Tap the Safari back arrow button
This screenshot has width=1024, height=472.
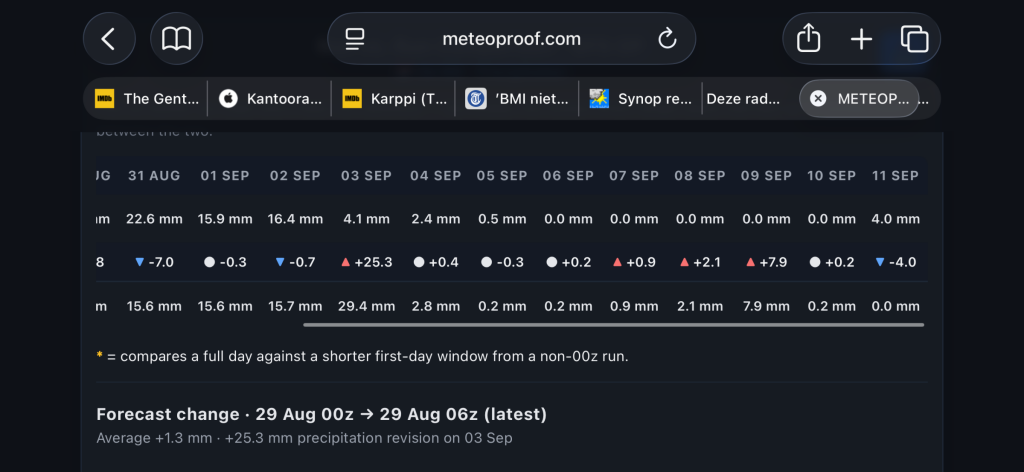pyautogui.click(x=109, y=39)
